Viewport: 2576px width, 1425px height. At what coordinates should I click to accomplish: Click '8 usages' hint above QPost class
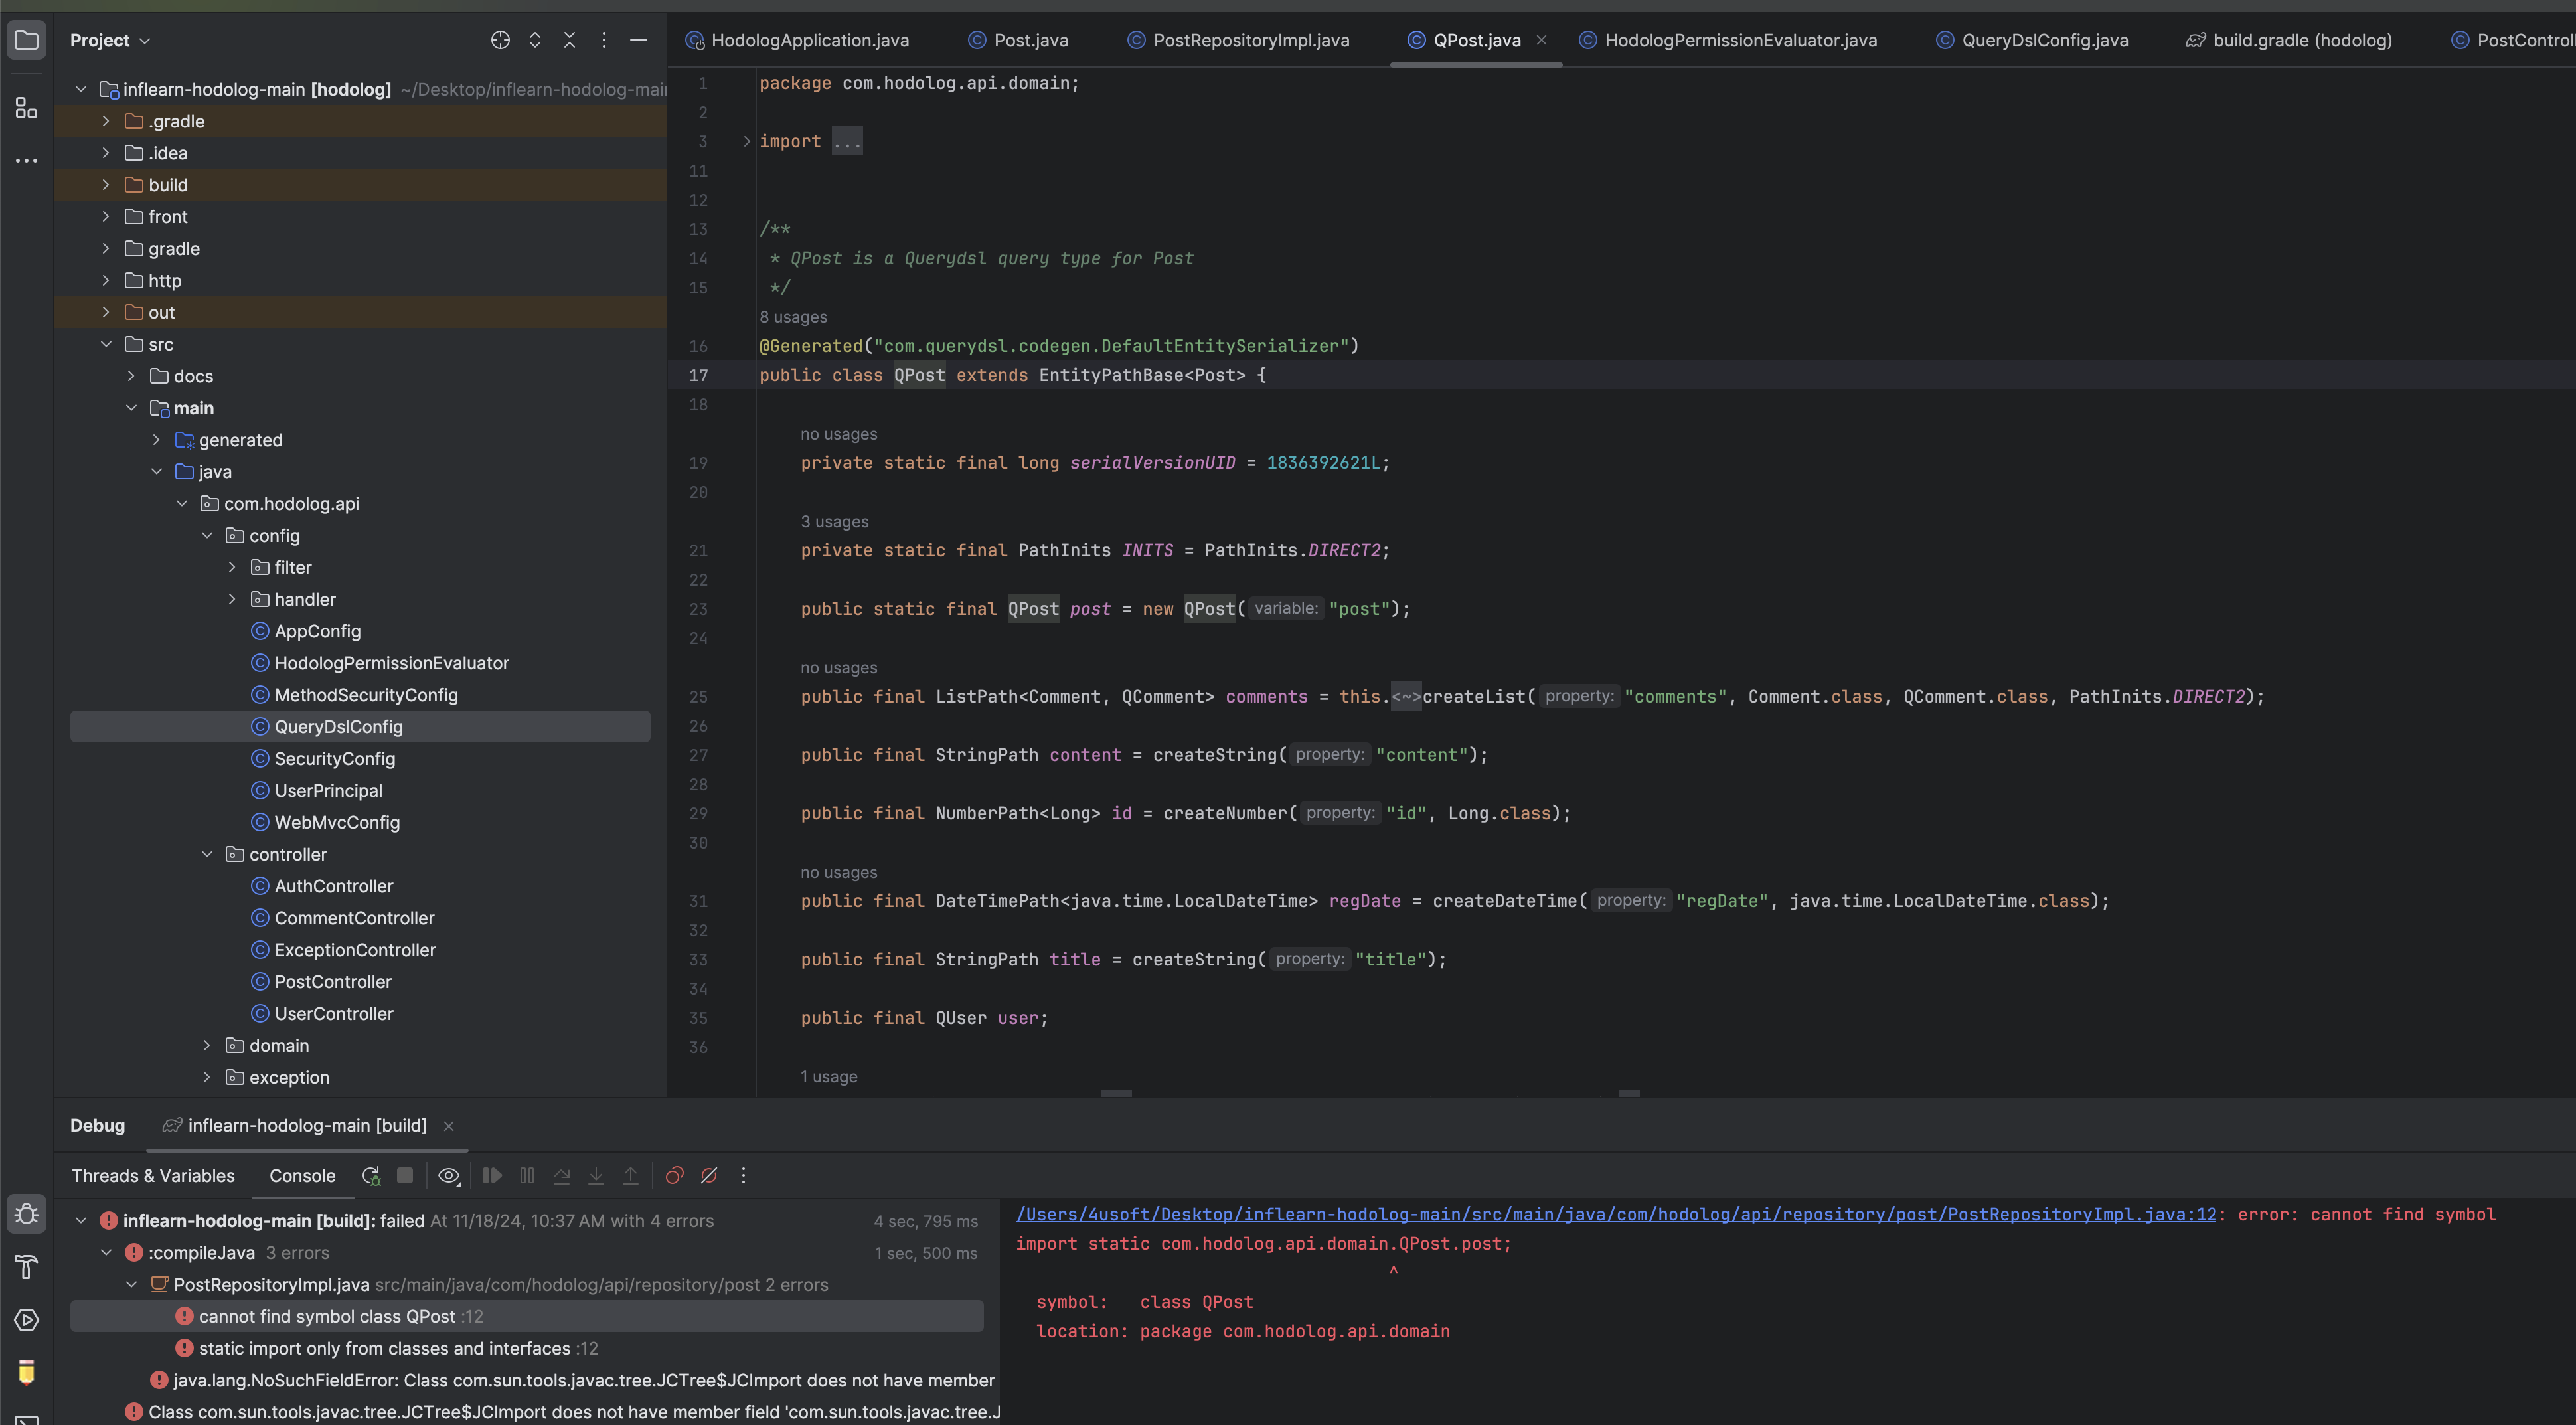click(793, 317)
